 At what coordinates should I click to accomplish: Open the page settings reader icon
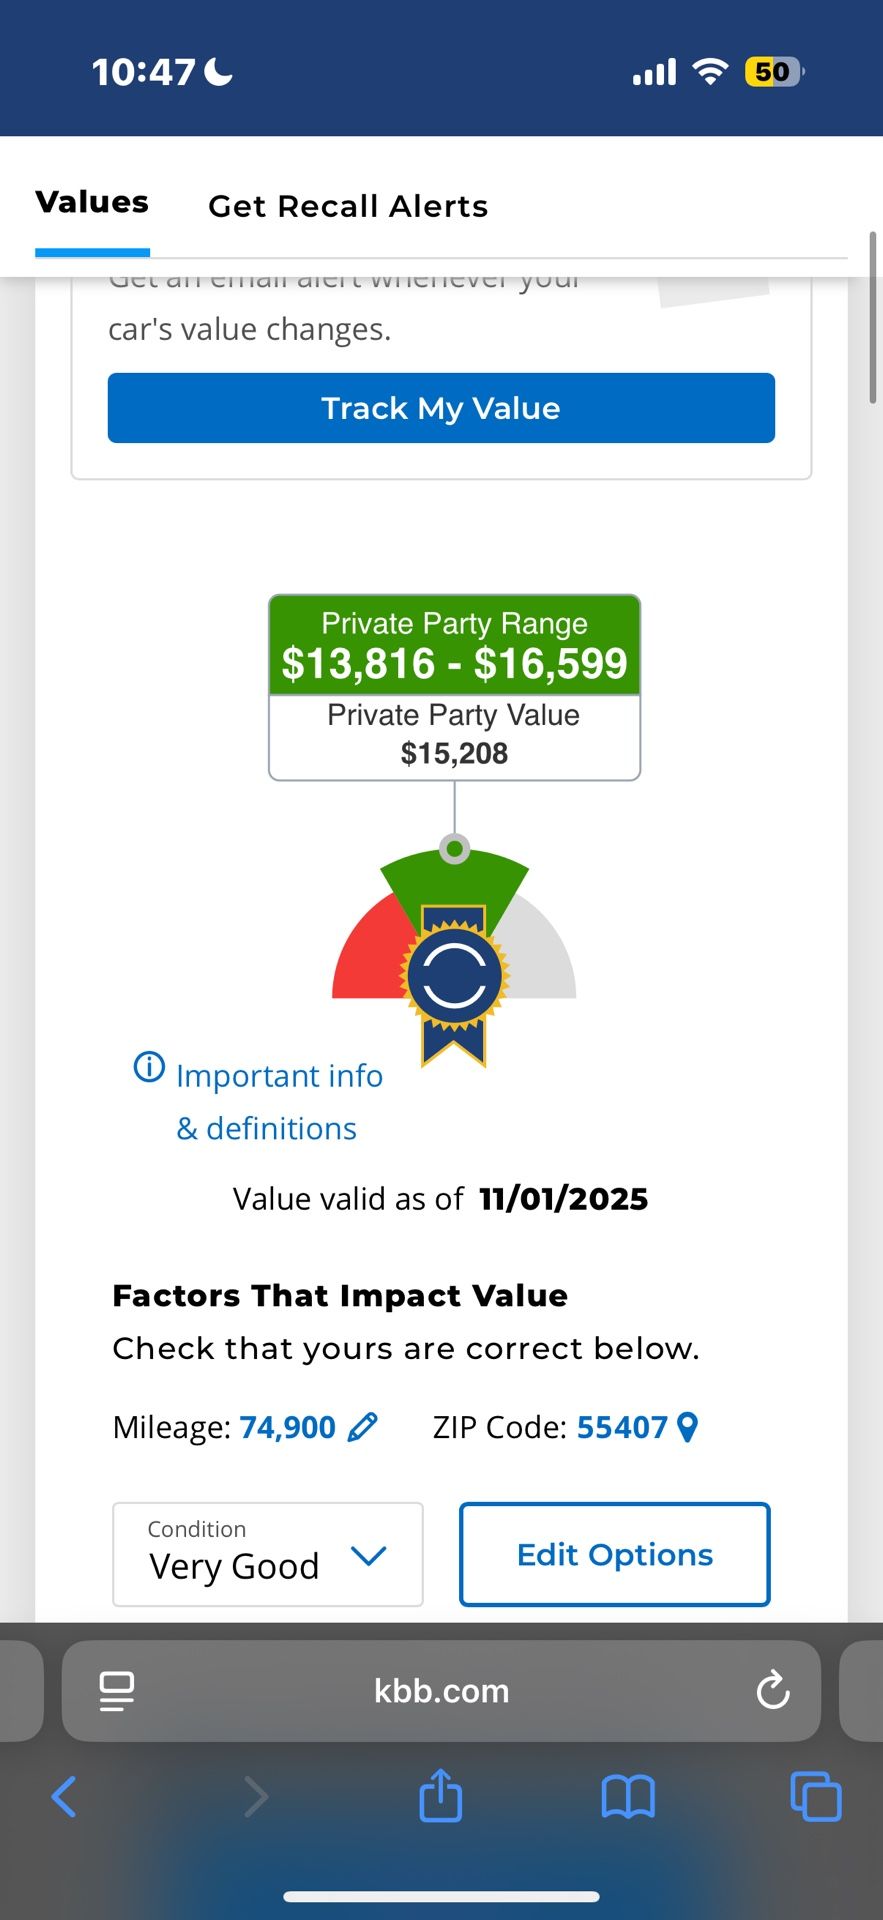117,1691
